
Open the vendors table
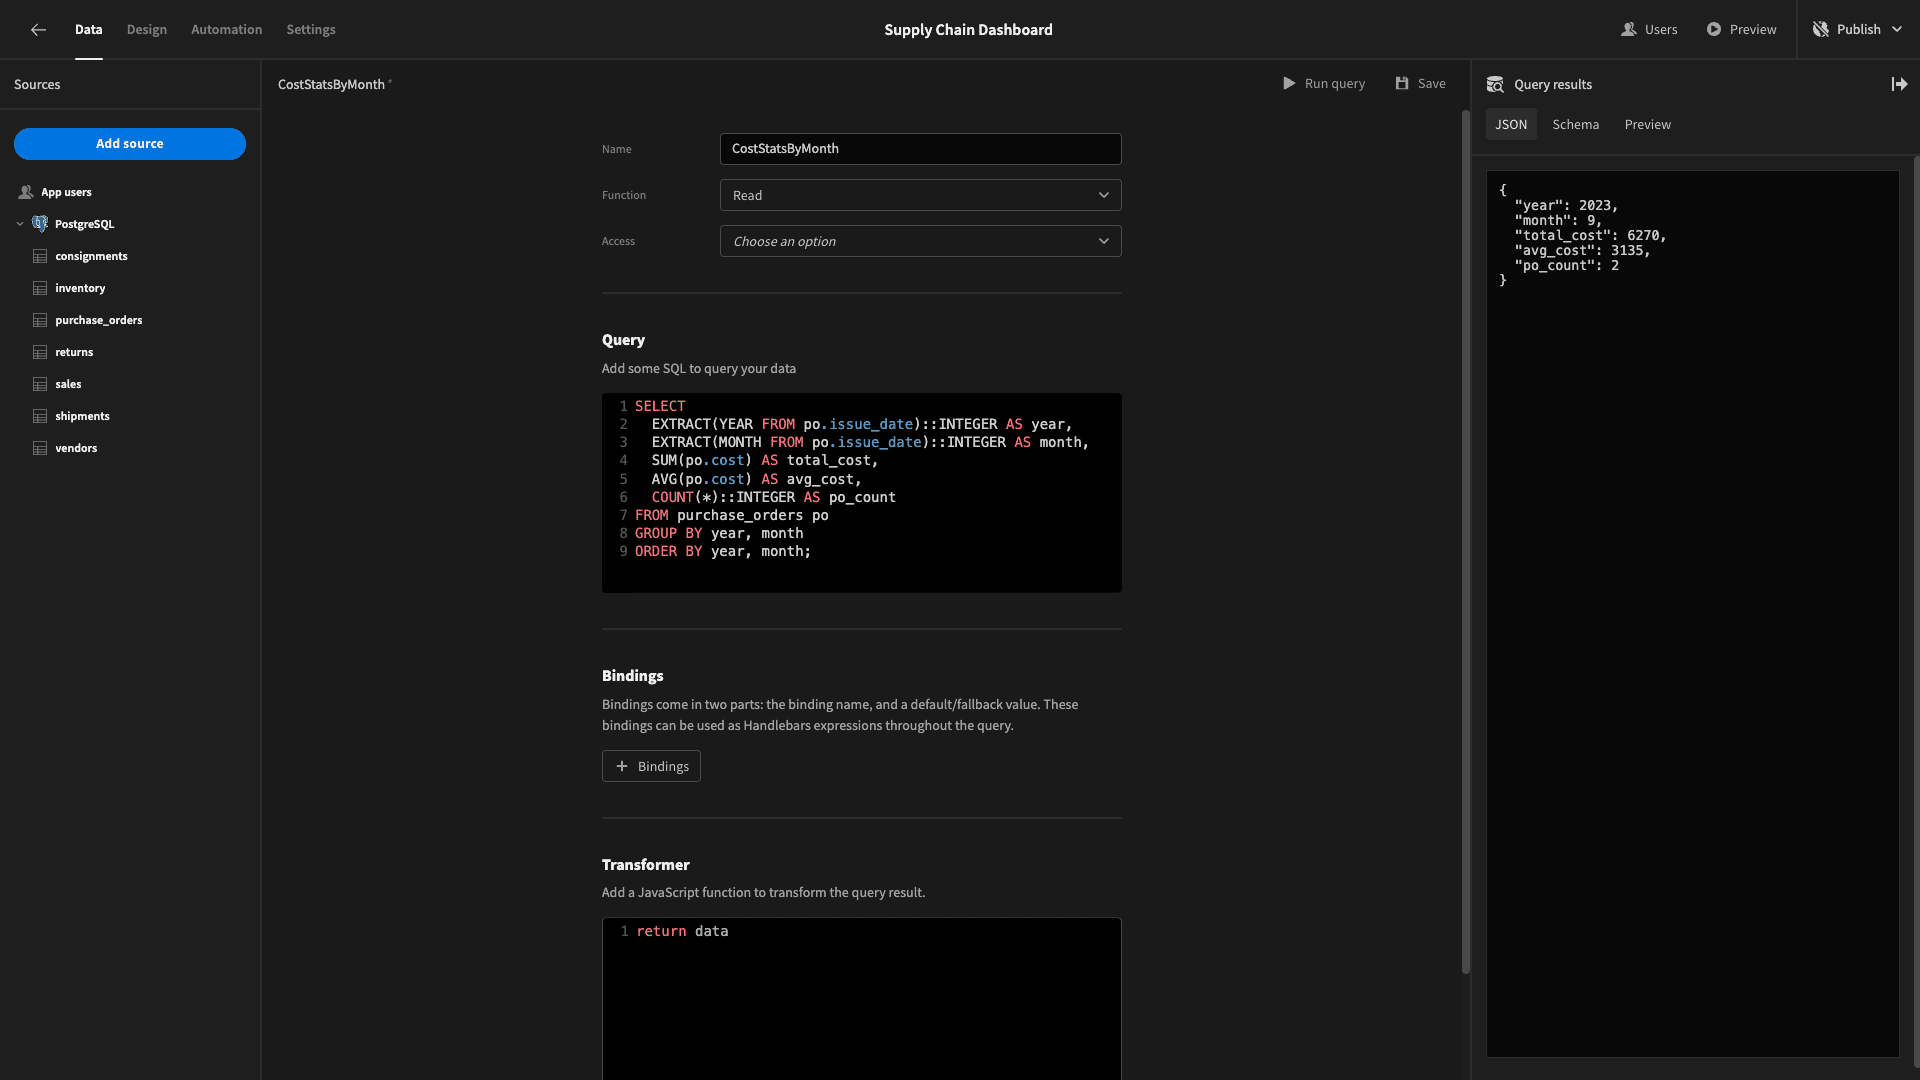tap(76, 449)
